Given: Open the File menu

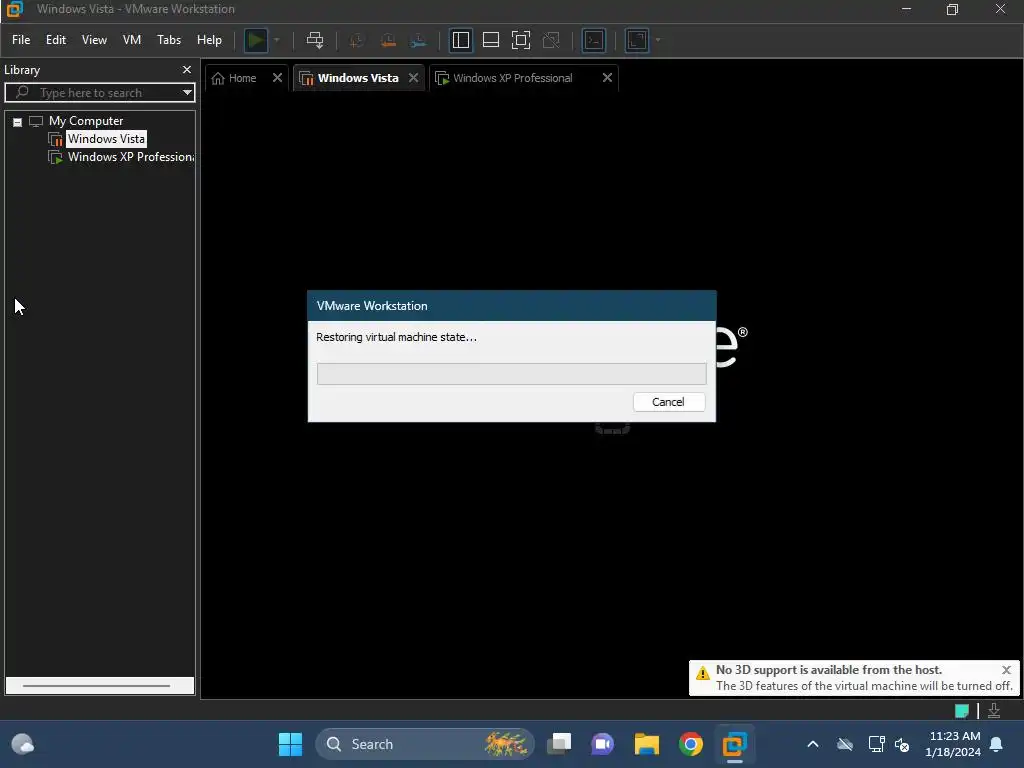Looking at the screenshot, I should [x=21, y=40].
